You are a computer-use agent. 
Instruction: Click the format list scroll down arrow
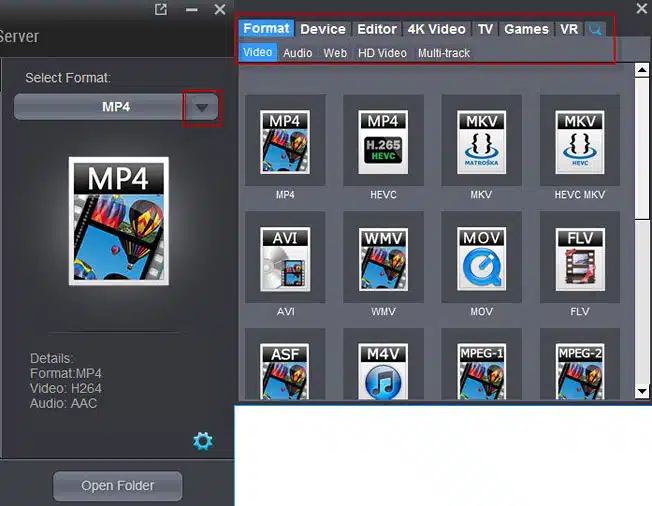(x=642, y=391)
